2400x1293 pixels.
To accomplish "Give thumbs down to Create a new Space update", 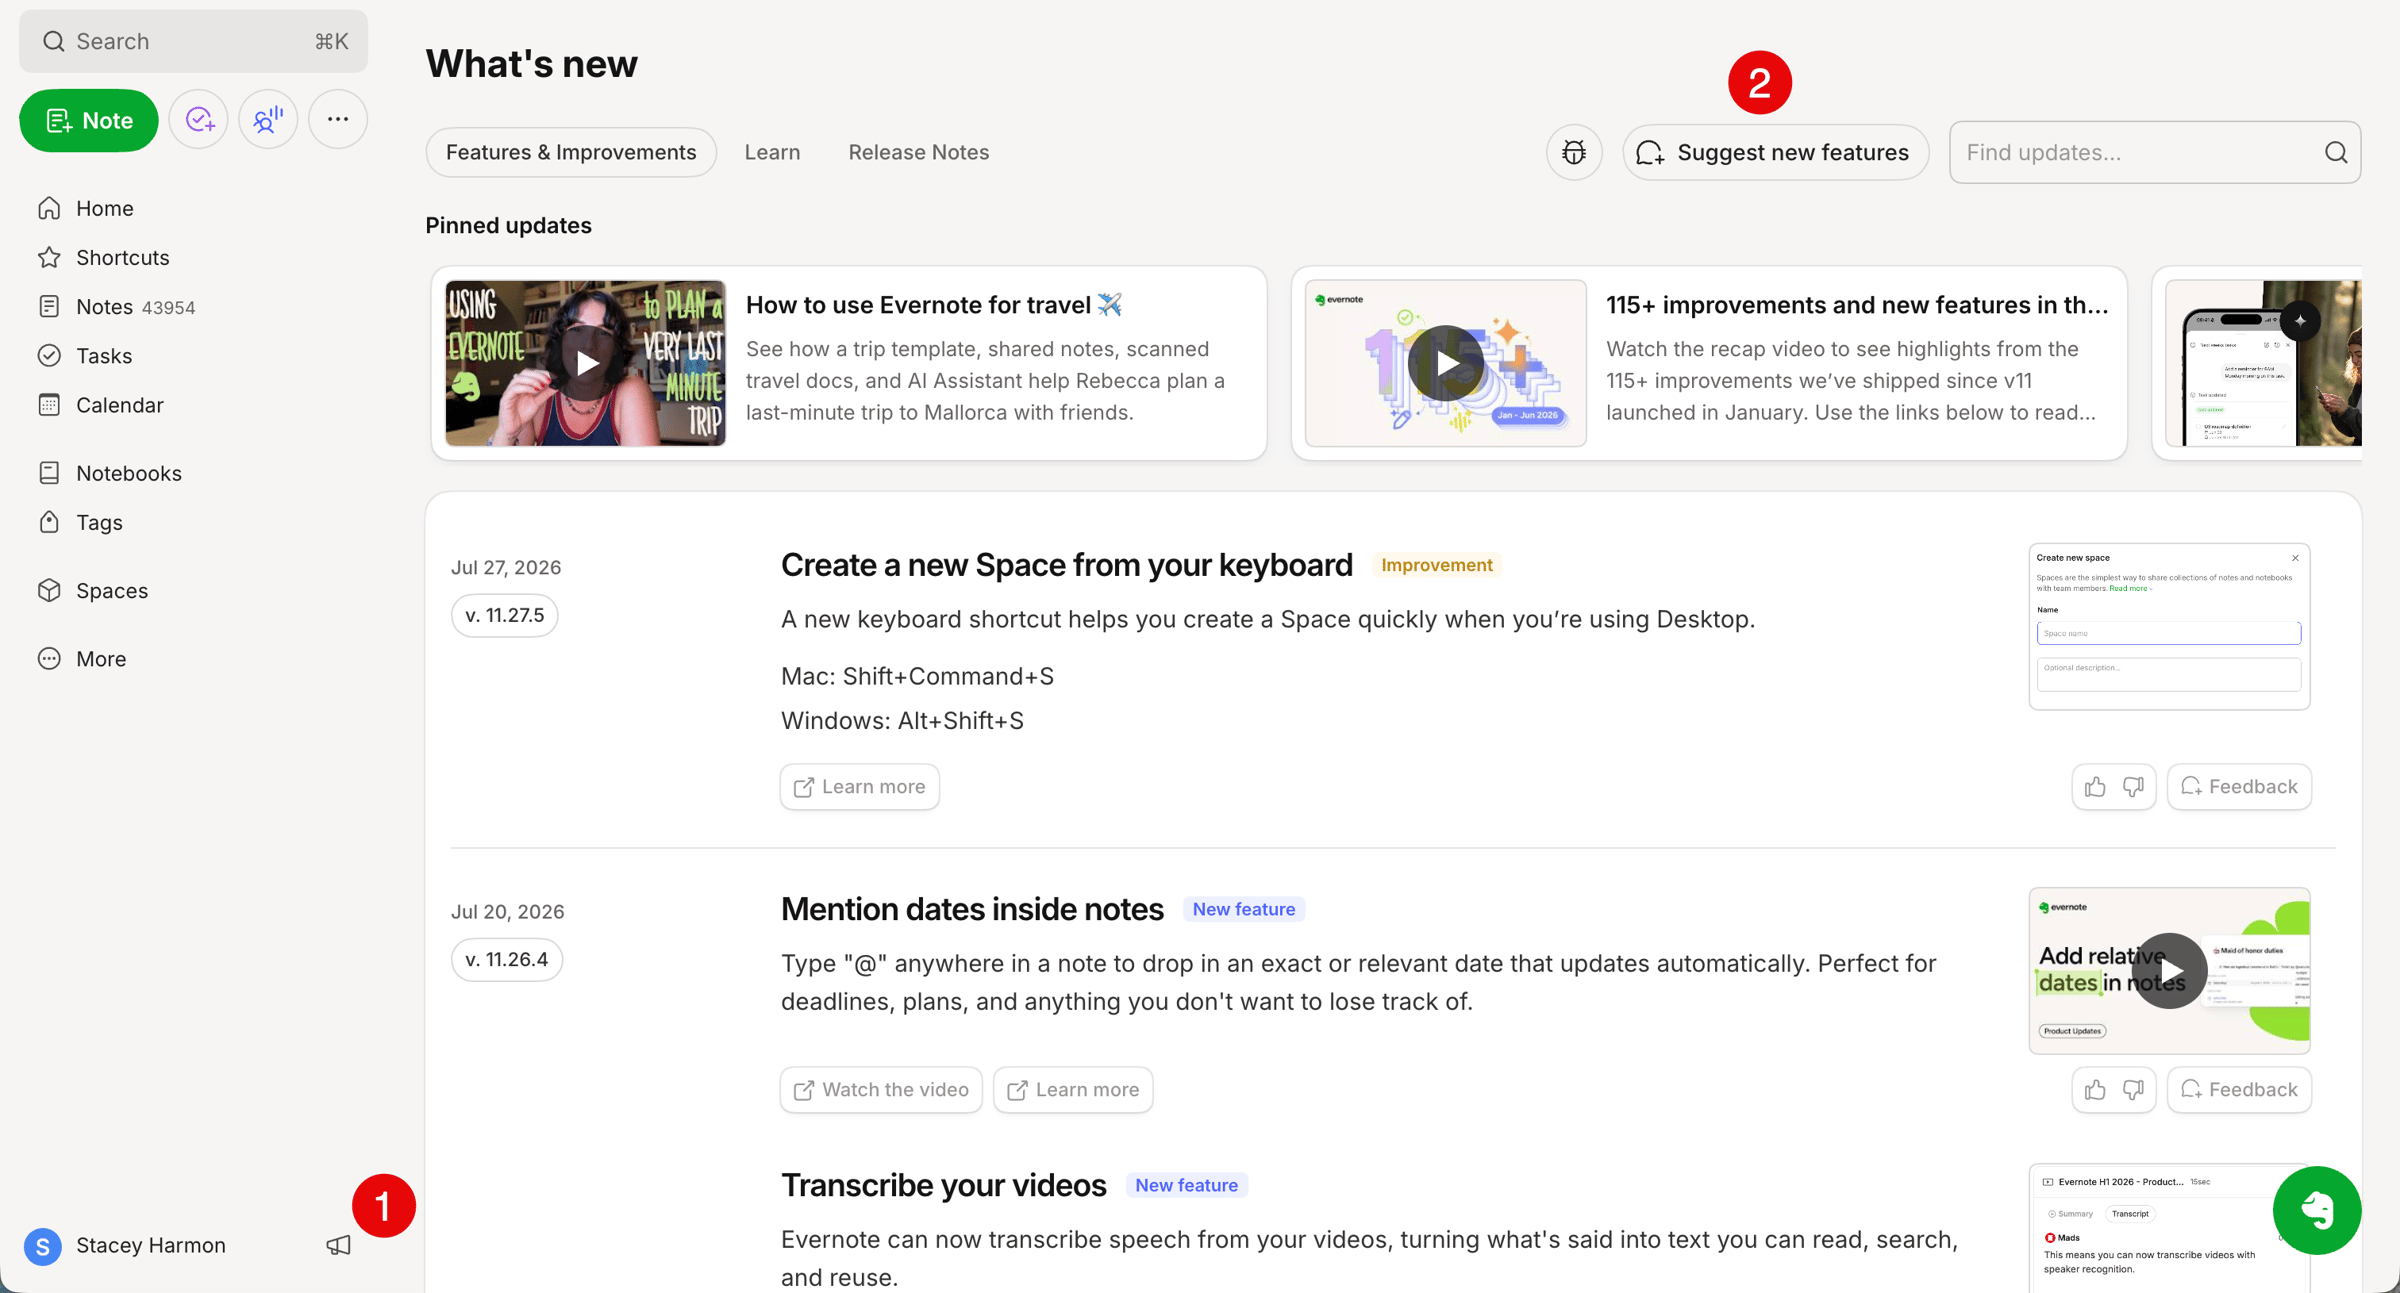I will (x=2133, y=787).
